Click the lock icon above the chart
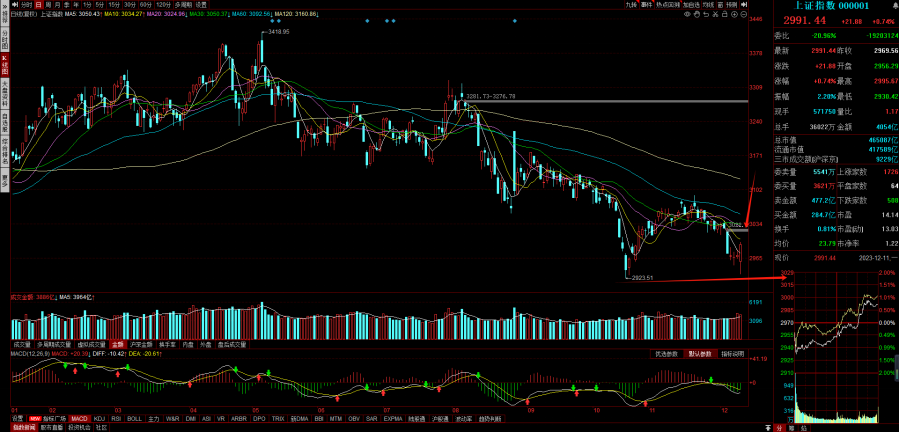This screenshot has width=899, height=432. (x=725, y=14)
